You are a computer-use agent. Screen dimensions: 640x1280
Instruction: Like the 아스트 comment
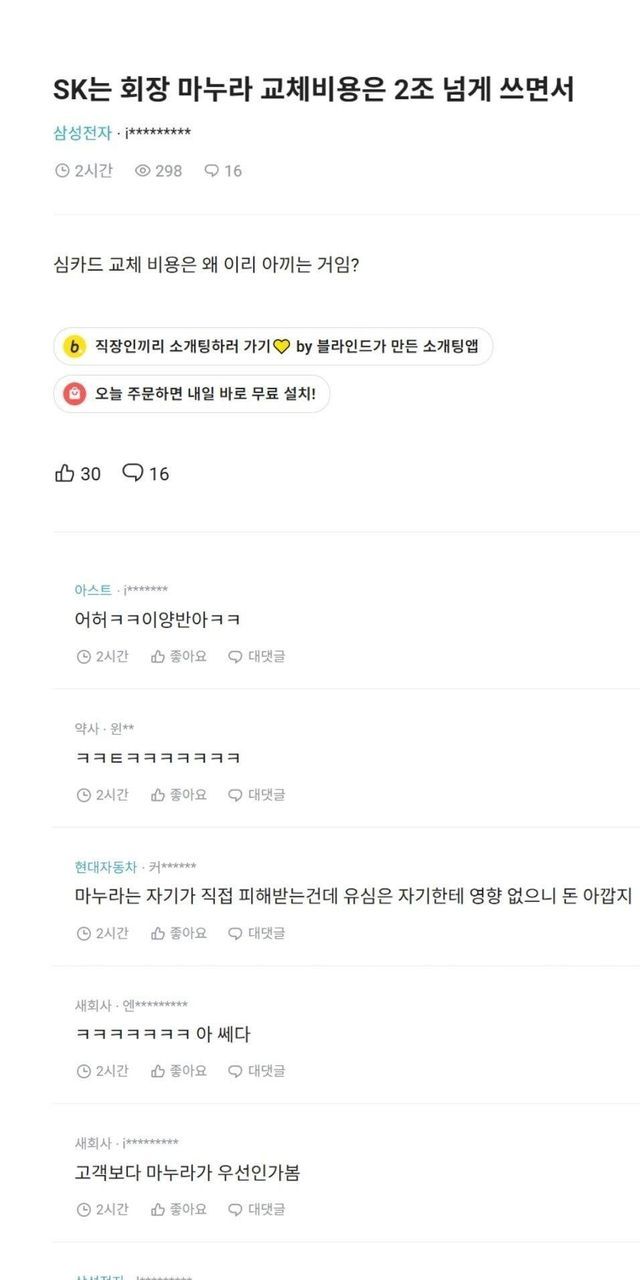(x=179, y=657)
